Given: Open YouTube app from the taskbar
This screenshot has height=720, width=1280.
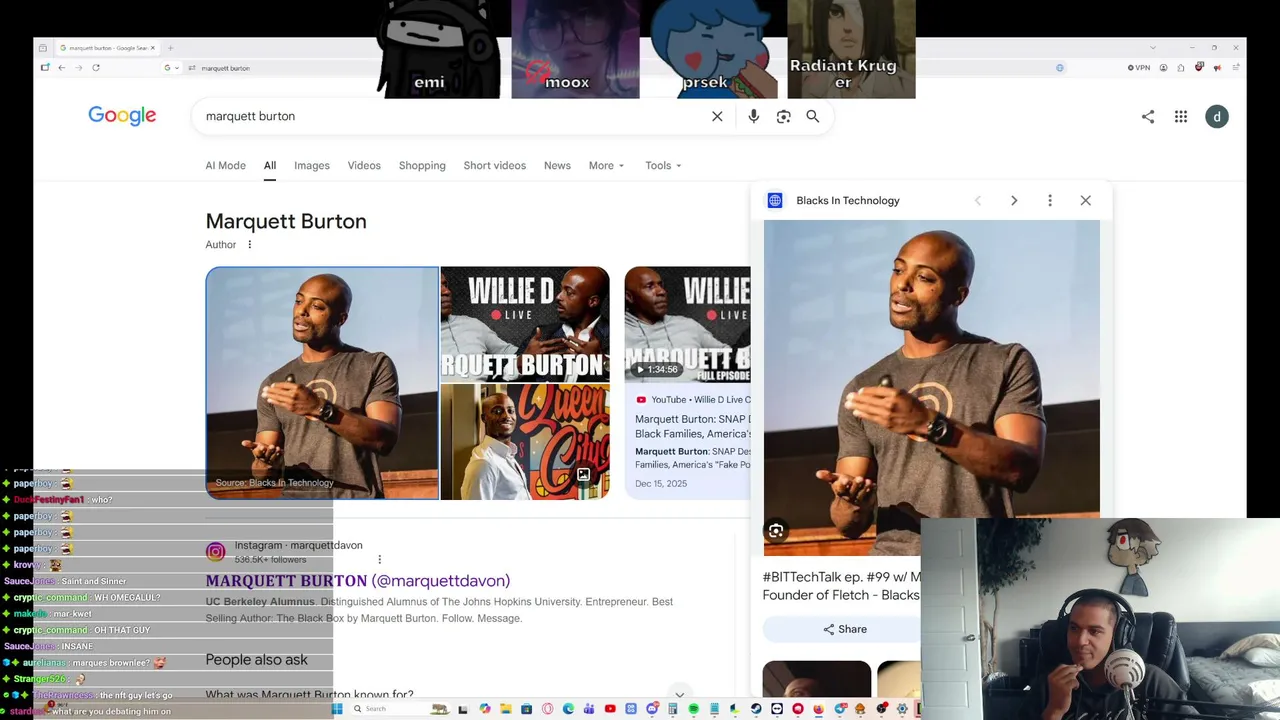Looking at the screenshot, I should 610,709.
